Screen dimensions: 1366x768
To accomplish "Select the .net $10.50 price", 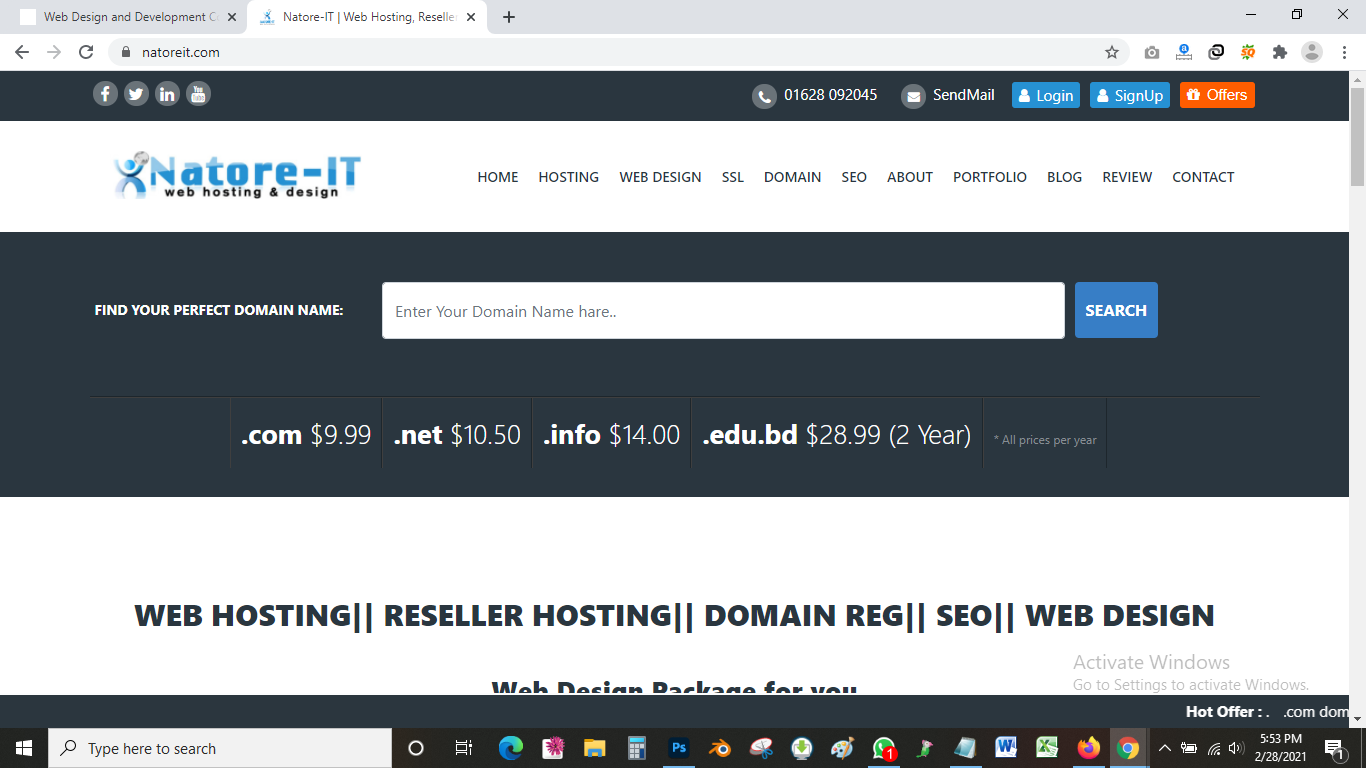I will tap(457, 435).
